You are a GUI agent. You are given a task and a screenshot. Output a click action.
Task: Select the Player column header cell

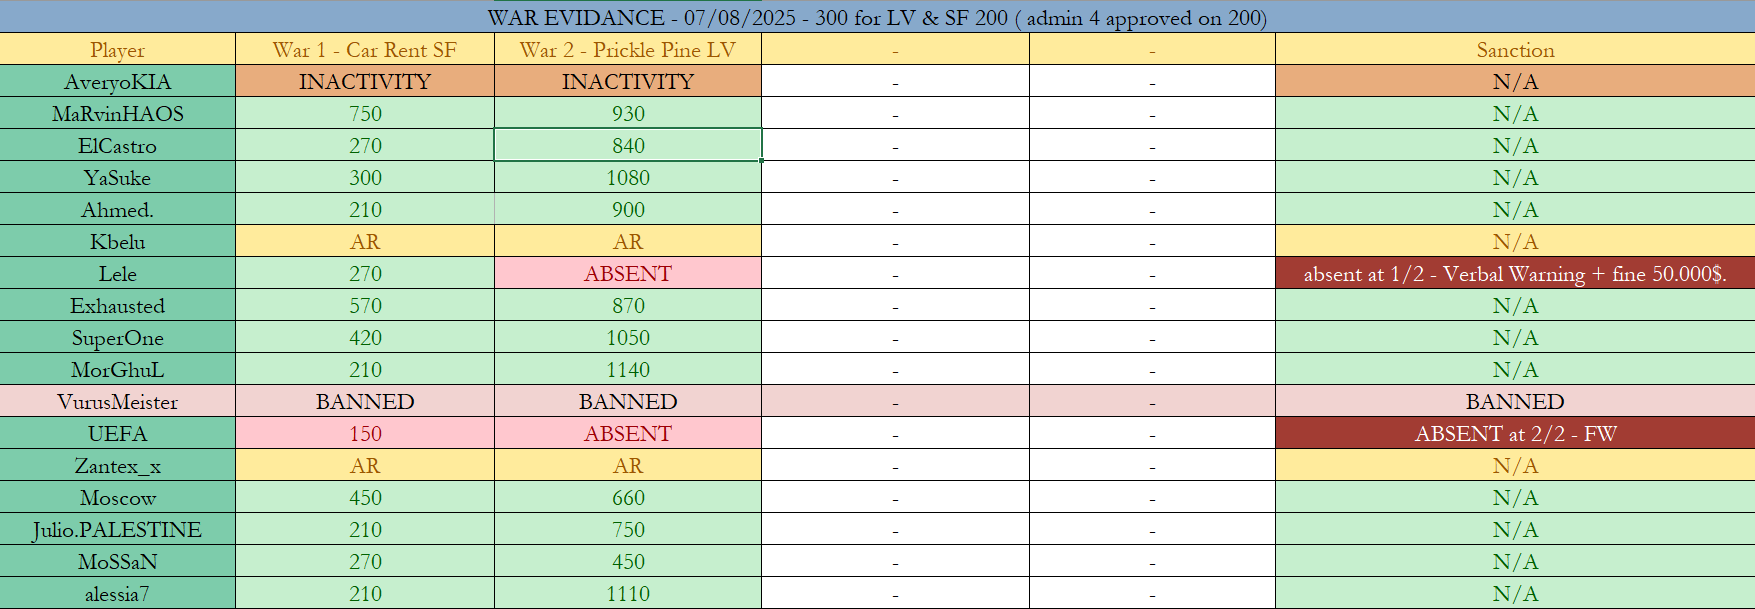(117, 50)
